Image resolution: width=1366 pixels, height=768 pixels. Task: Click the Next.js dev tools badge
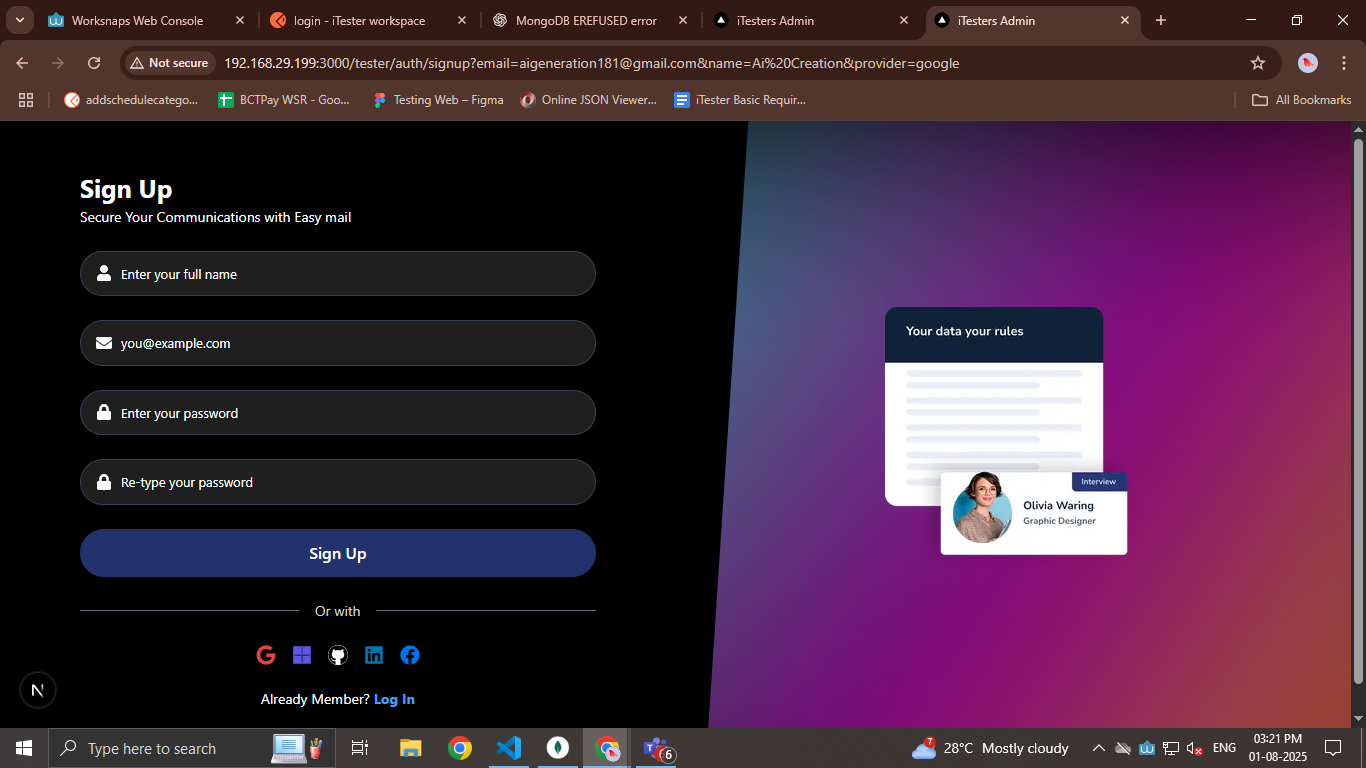pyautogui.click(x=38, y=690)
